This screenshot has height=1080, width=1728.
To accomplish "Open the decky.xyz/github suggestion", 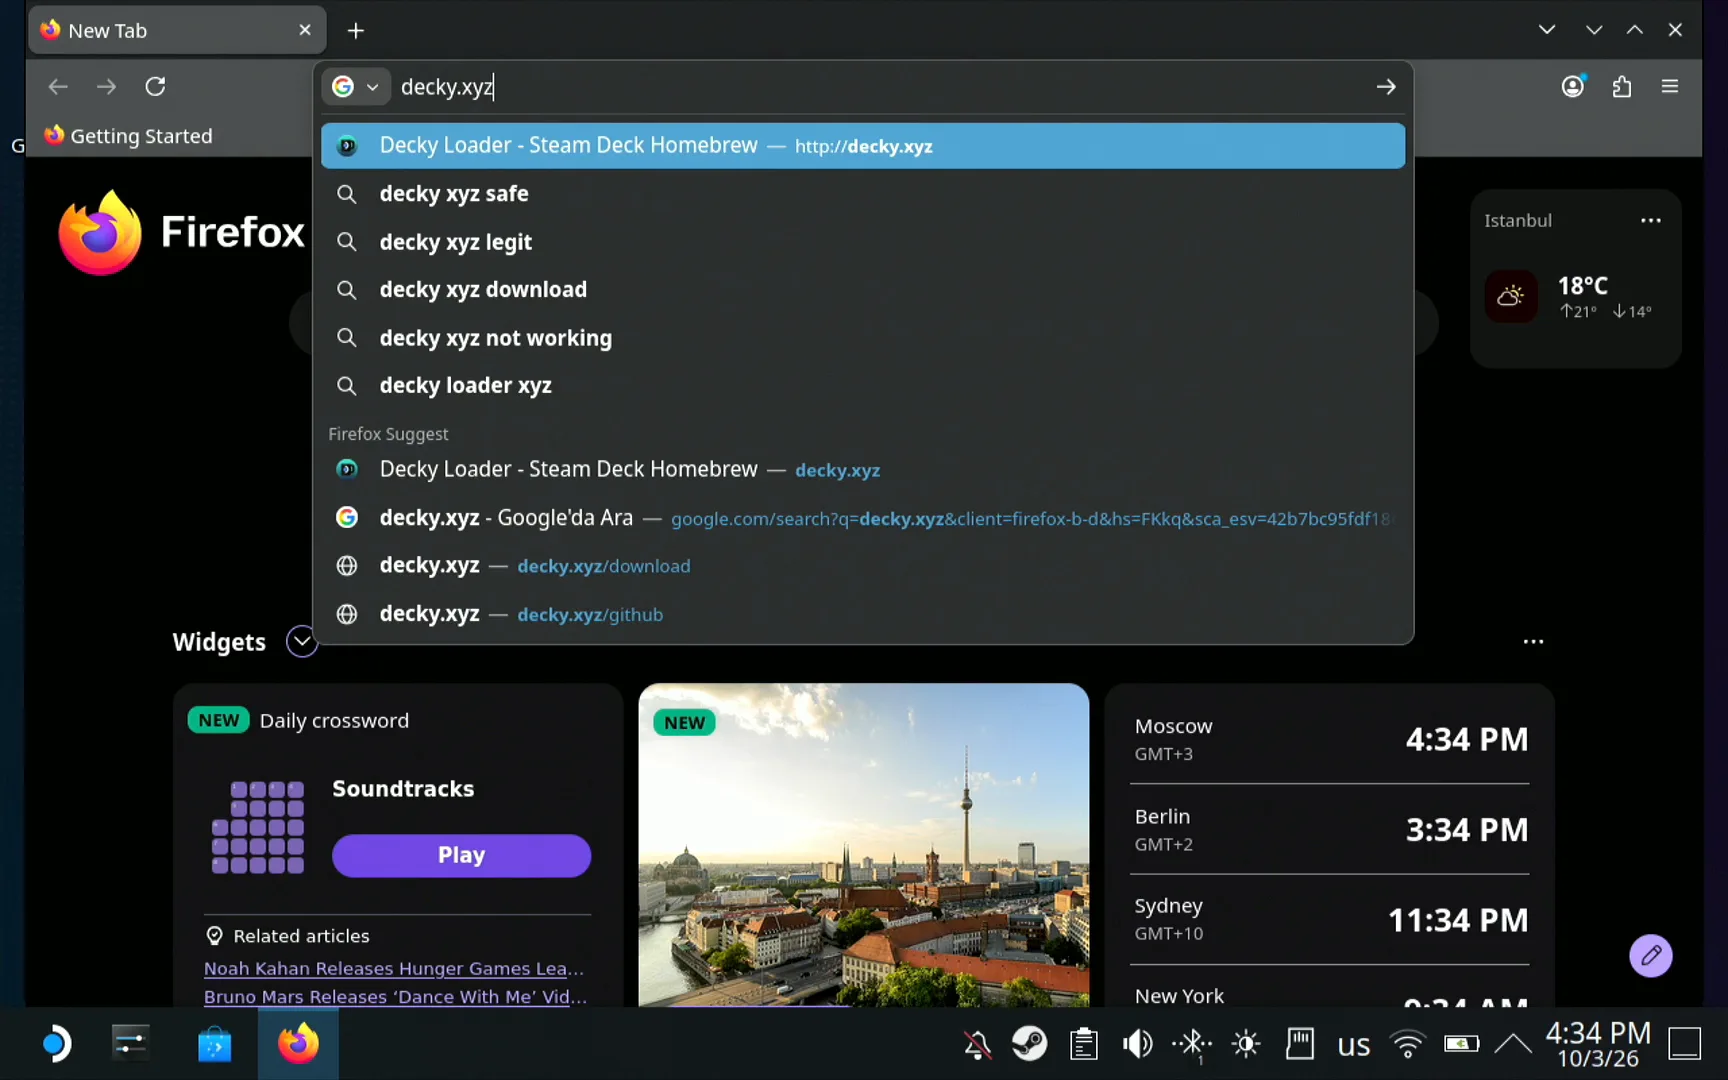I will click(863, 614).
